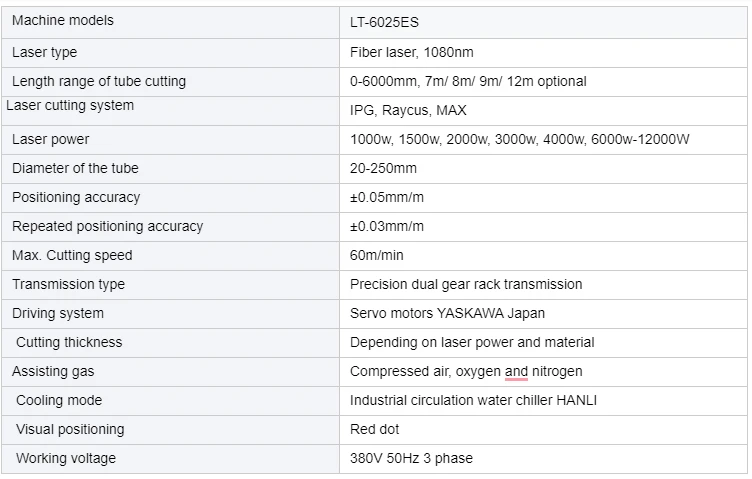752x479 pixels.
Task: Click the ±0.05mm/m positioning accuracy value
Action: (x=387, y=198)
